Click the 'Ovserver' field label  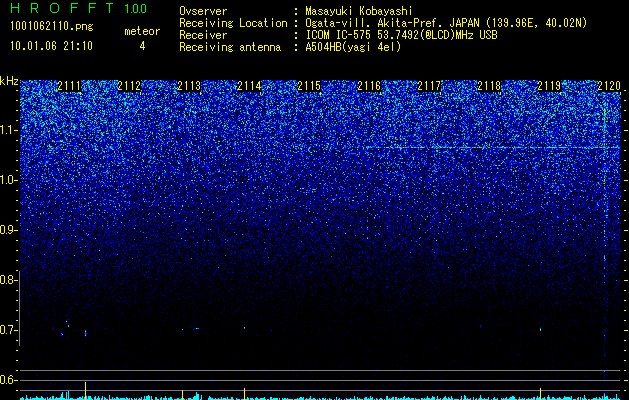click(203, 11)
